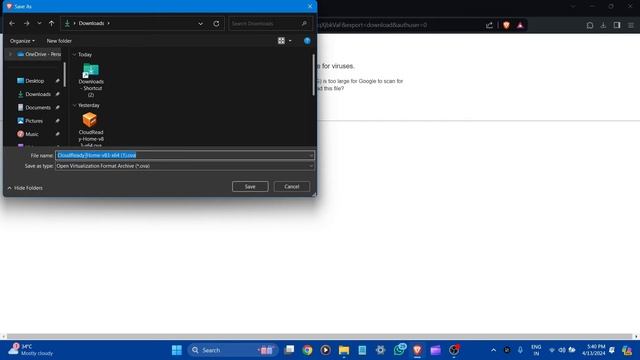Open Windows Start menu
Viewport: 640px width, 360px height.
(x=177, y=350)
